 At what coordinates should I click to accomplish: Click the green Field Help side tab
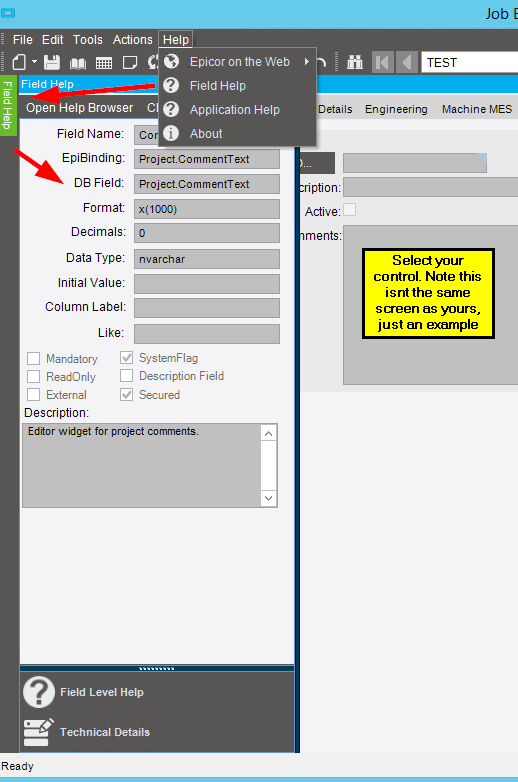pos(8,106)
